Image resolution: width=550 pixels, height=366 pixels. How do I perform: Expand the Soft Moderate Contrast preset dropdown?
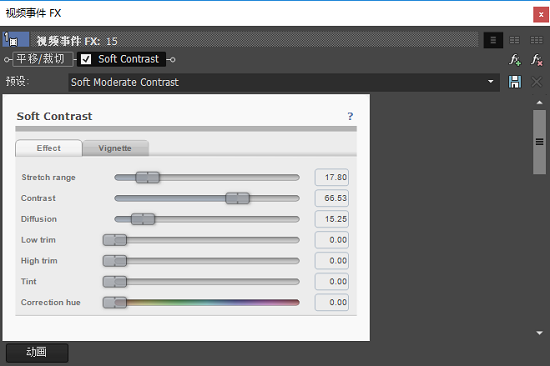(490, 82)
